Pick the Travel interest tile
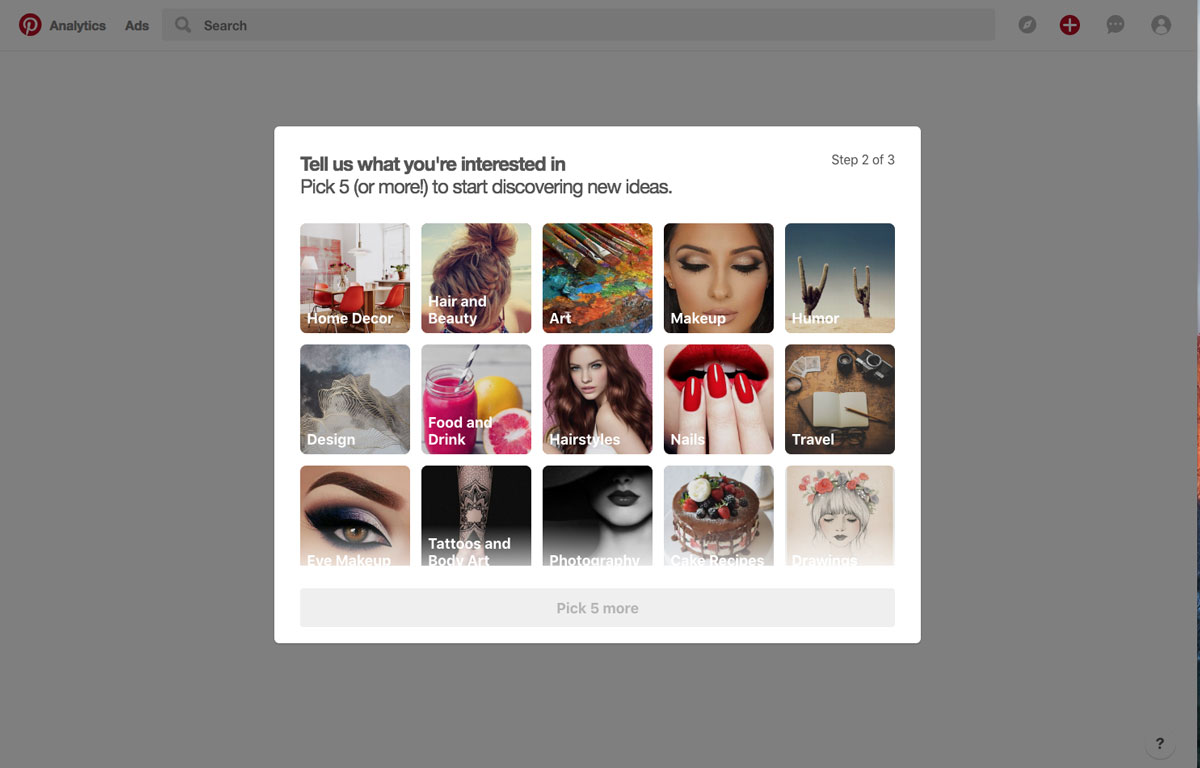 839,399
